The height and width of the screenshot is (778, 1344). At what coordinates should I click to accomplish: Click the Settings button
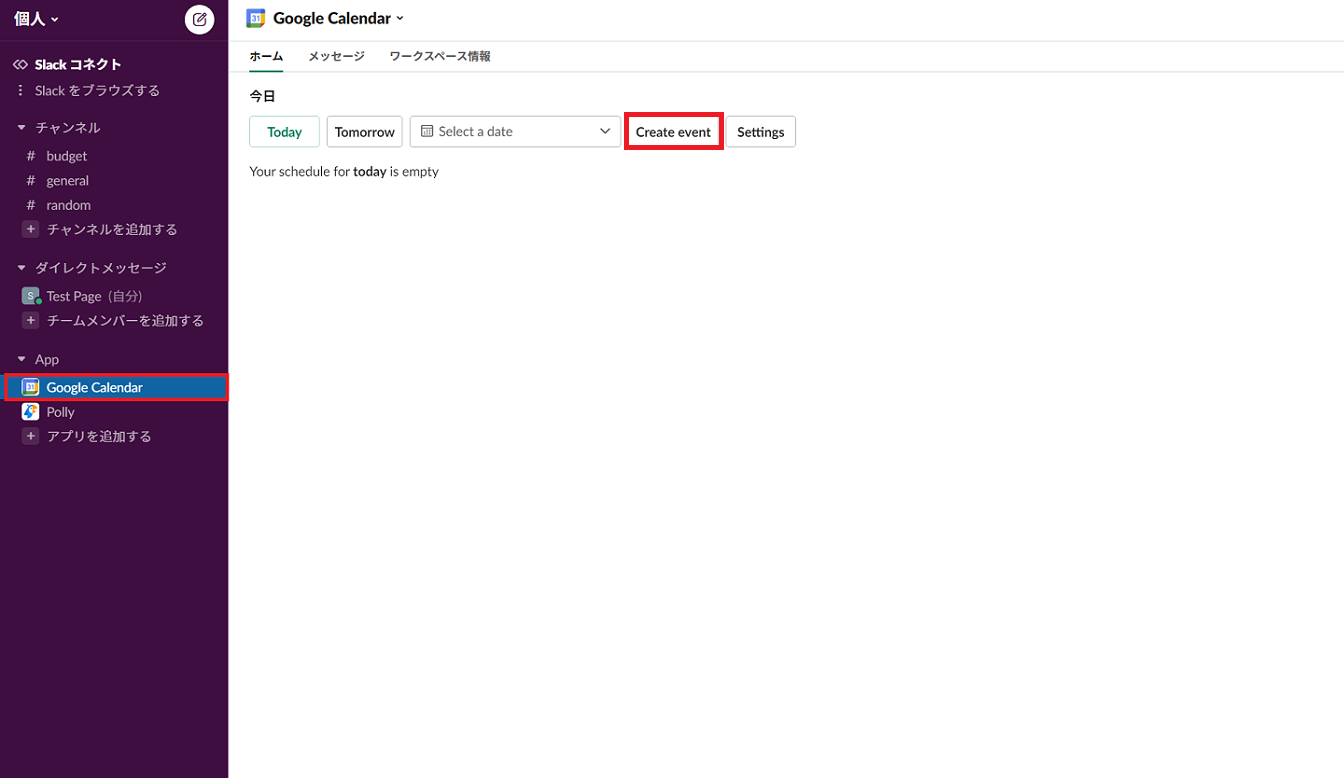(760, 132)
